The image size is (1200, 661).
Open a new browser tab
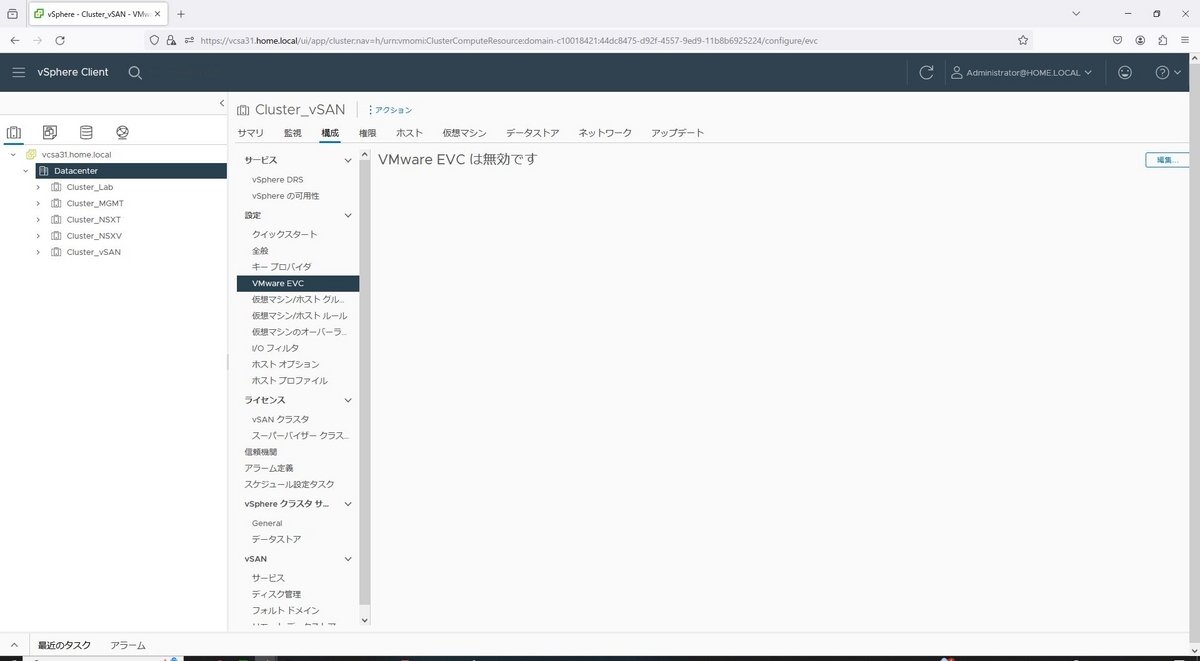pyautogui.click(x=181, y=14)
